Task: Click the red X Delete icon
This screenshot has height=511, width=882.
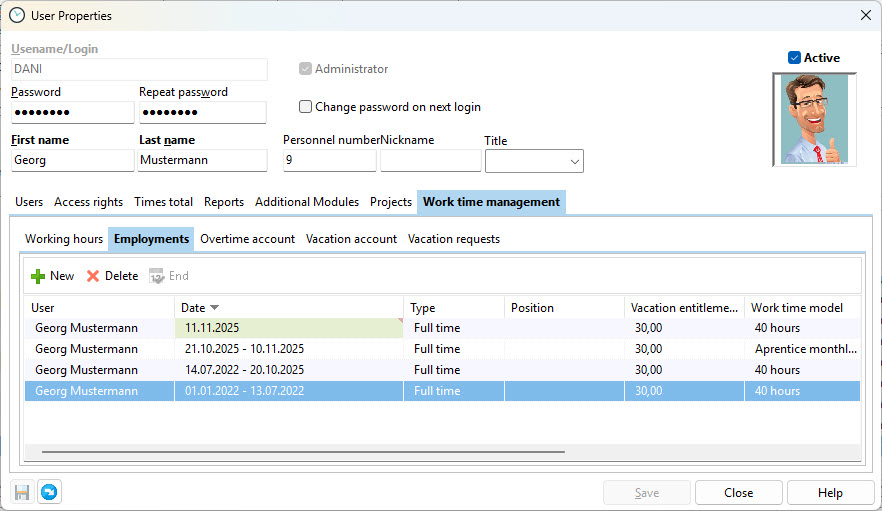Action: pyautogui.click(x=93, y=276)
